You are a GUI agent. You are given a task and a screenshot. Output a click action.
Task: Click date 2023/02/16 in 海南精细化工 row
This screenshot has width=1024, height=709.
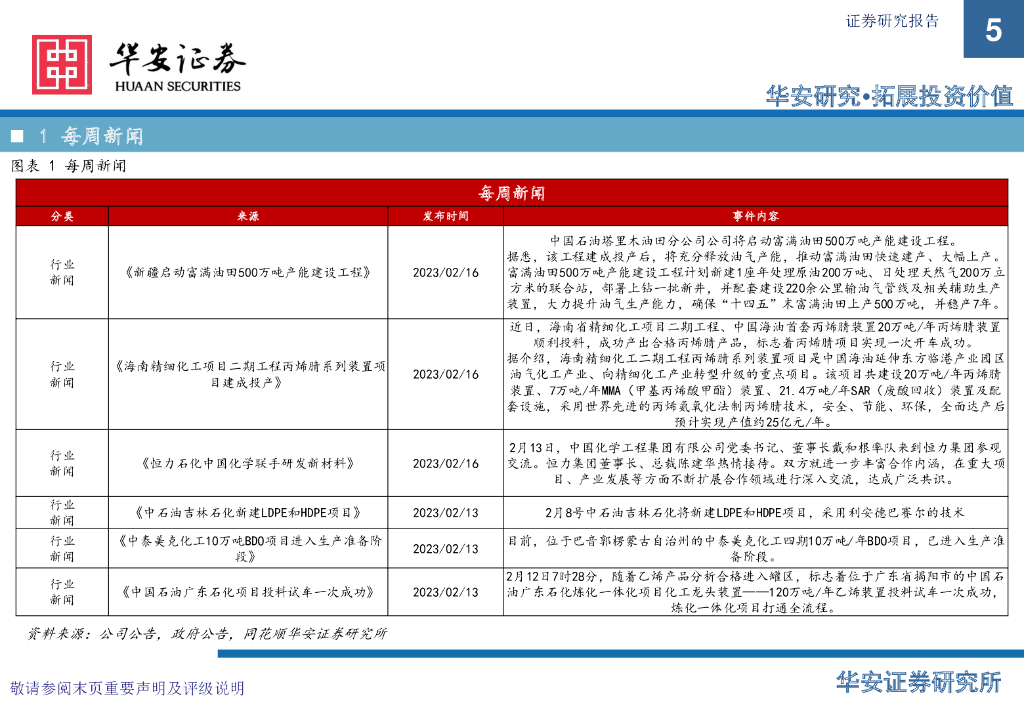tap(445, 374)
